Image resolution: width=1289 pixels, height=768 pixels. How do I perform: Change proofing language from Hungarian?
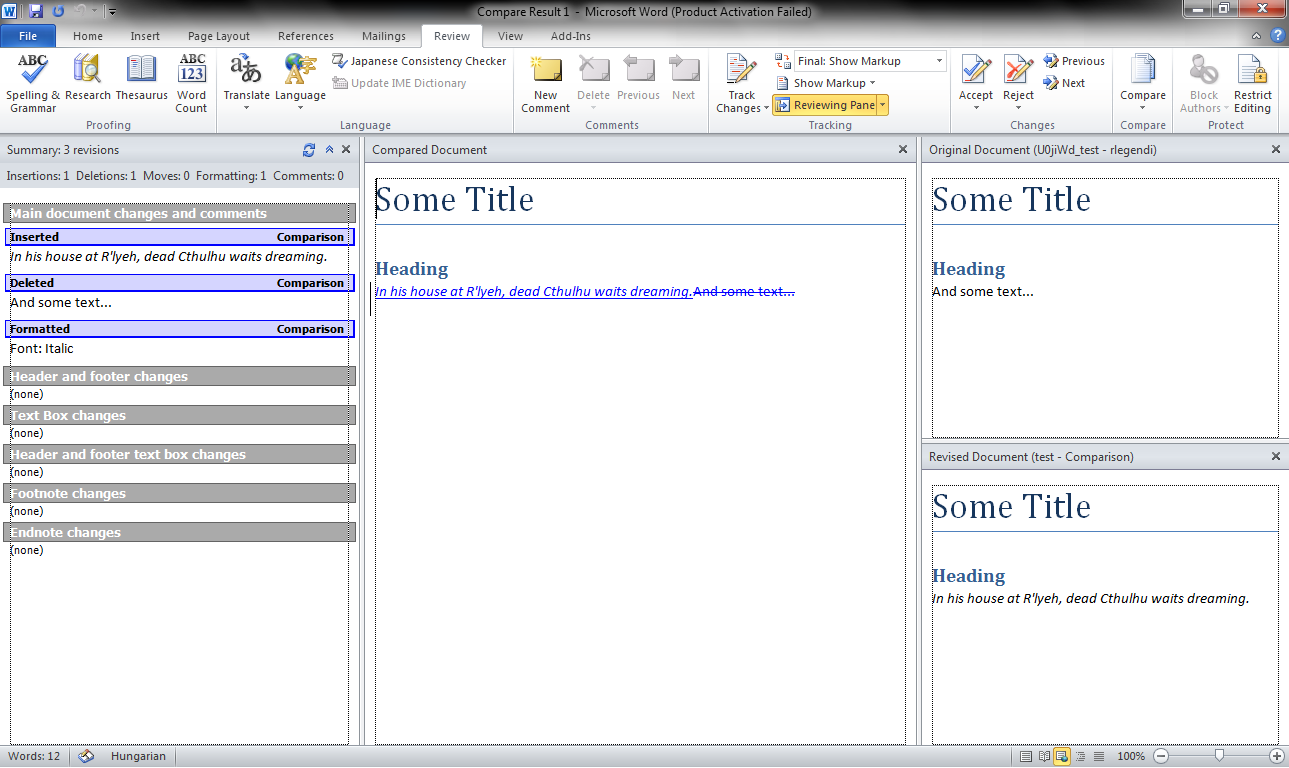pyautogui.click(x=137, y=756)
